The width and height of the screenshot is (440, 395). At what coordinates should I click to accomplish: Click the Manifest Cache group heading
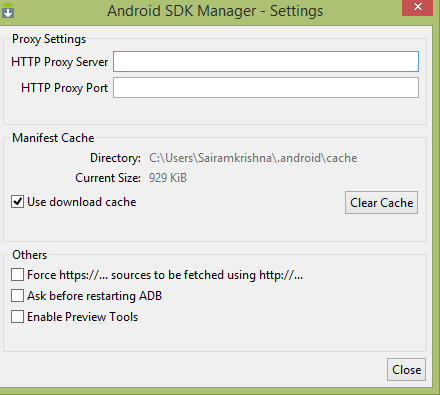click(x=53, y=138)
